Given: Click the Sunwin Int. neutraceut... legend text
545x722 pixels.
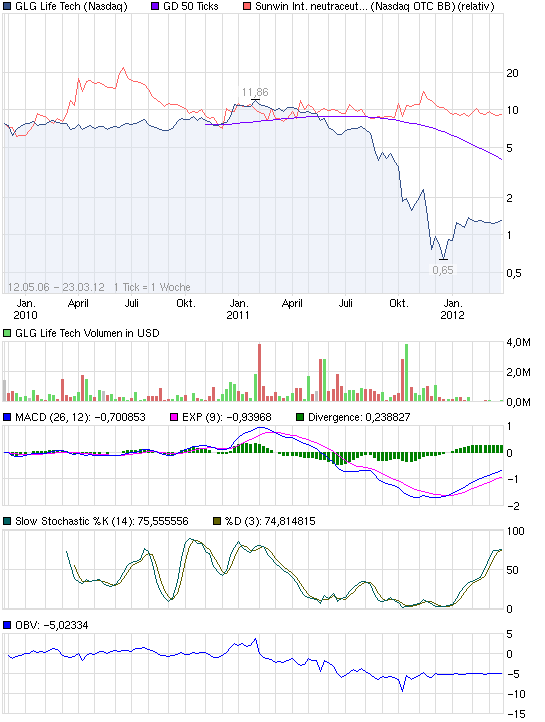Looking at the screenshot, I should [x=312, y=6].
